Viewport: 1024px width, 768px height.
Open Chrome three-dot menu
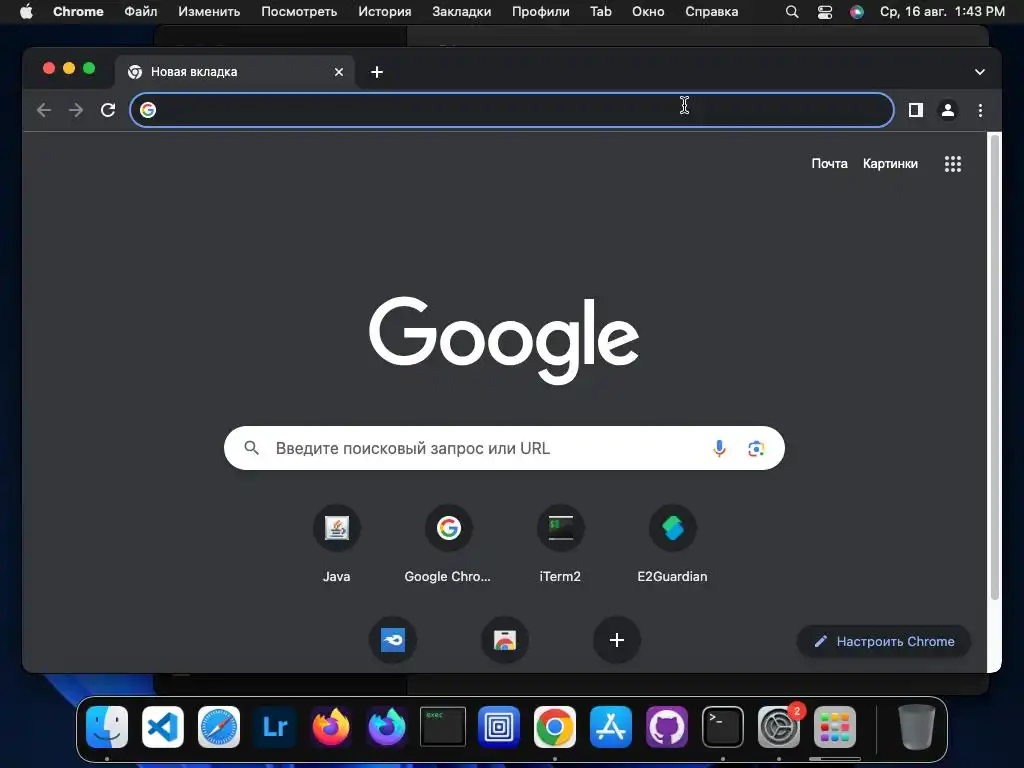click(x=980, y=110)
